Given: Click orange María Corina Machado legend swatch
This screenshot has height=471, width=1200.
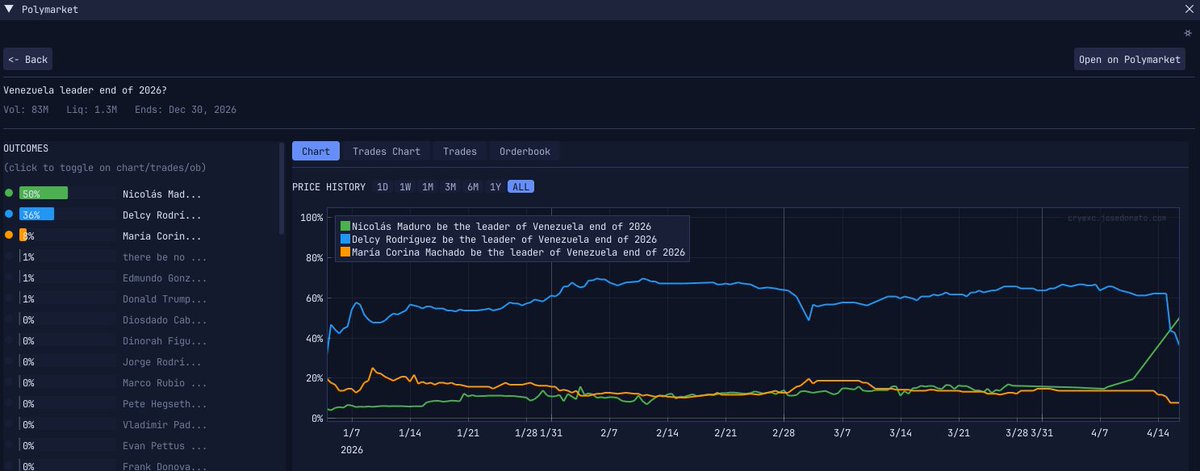Looking at the screenshot, I should (346, 252).
